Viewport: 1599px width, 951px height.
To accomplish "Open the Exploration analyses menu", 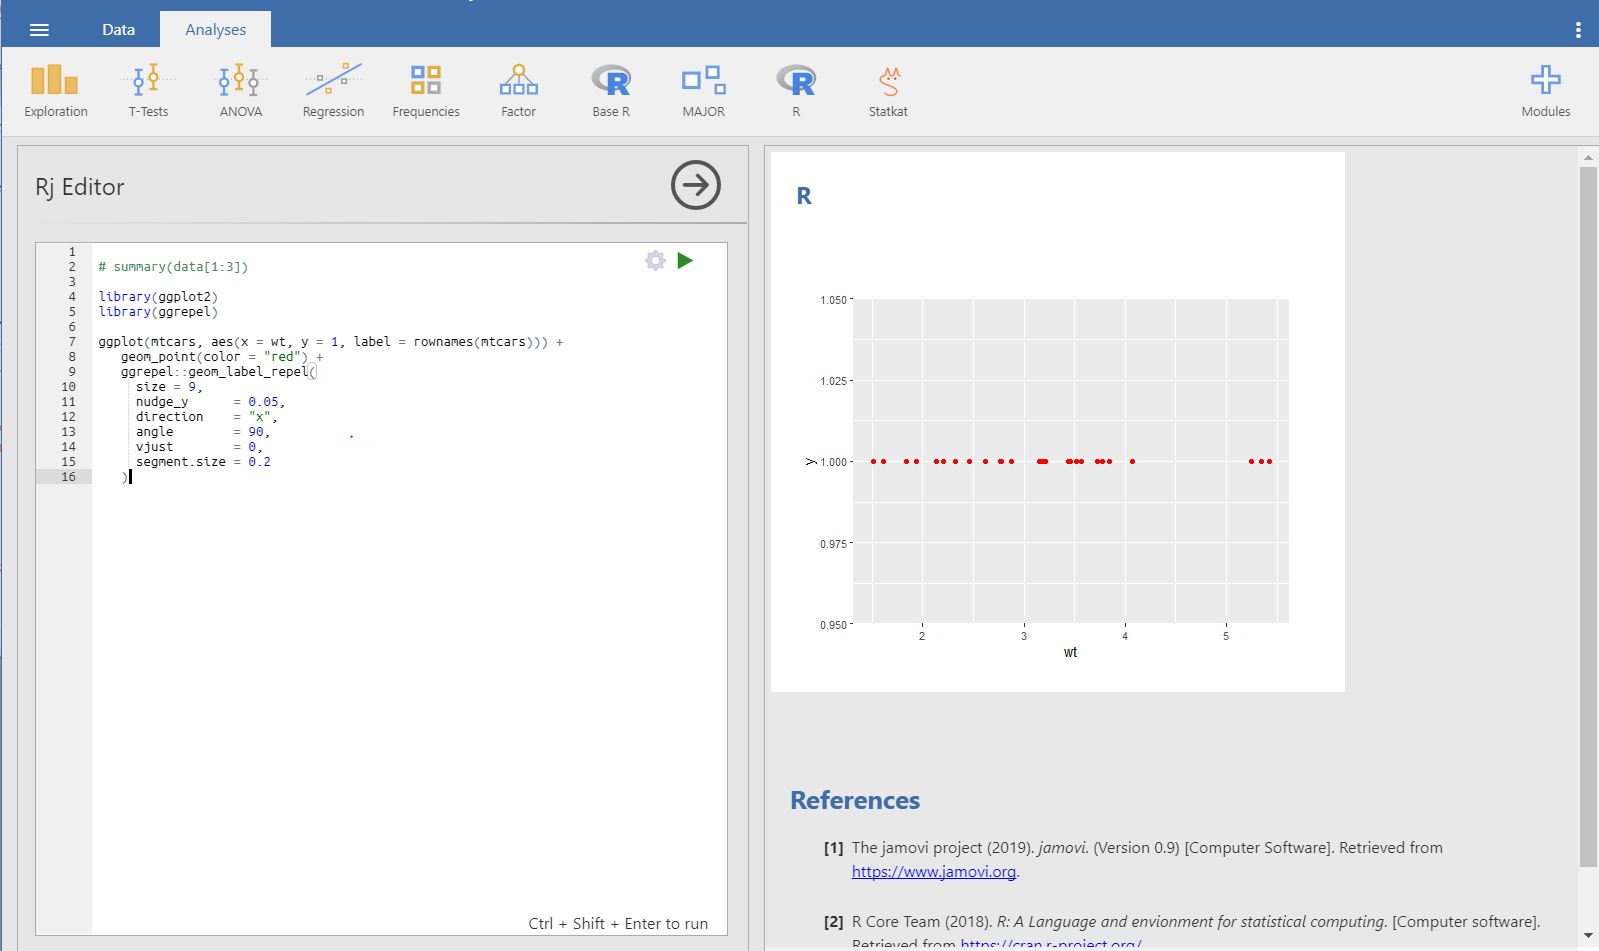I will 56,92.
